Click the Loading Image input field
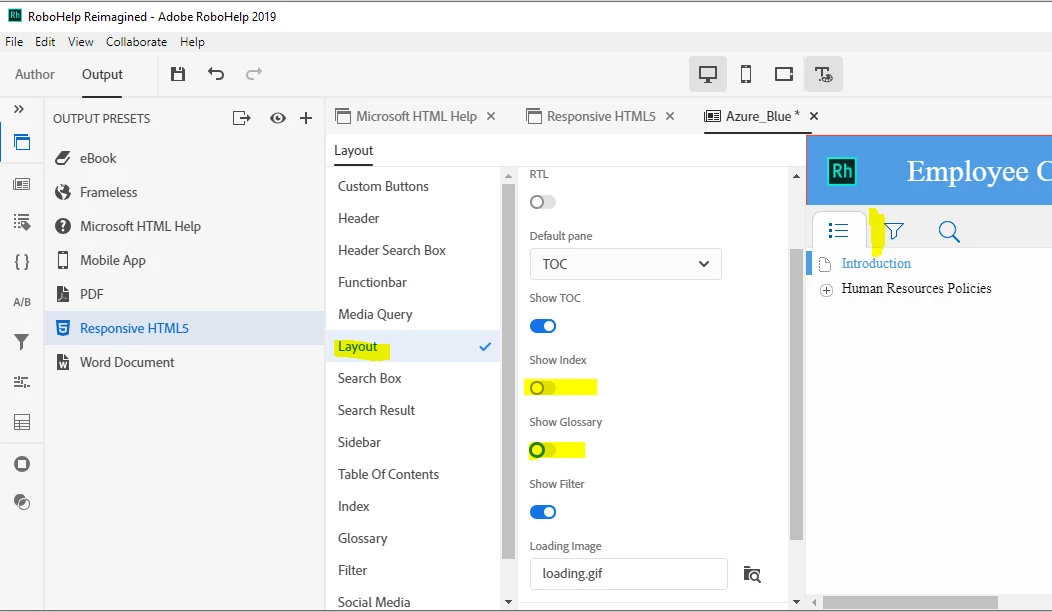Viewport: 1052px width, 612px height. (x=629, y=574)
